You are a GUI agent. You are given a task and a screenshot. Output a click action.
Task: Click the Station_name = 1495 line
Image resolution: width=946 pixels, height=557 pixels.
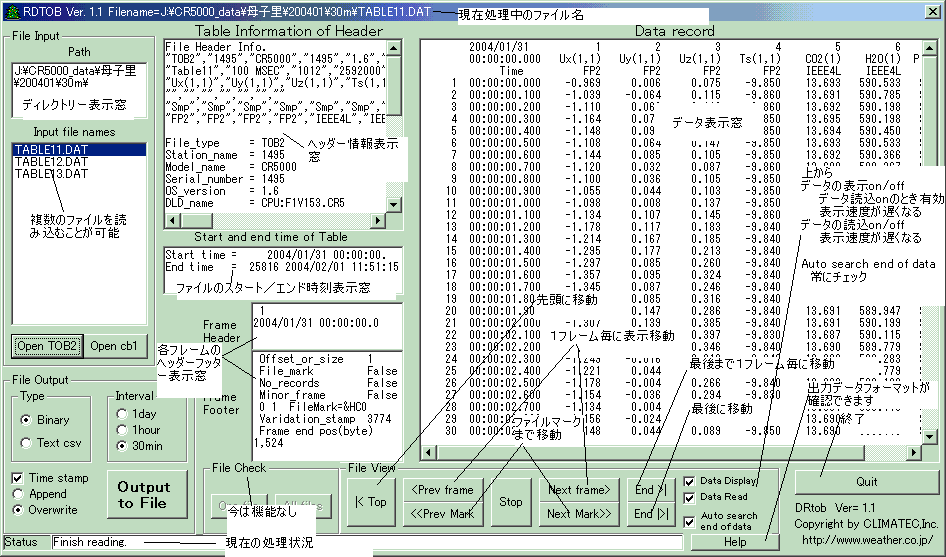pos(225,155)
